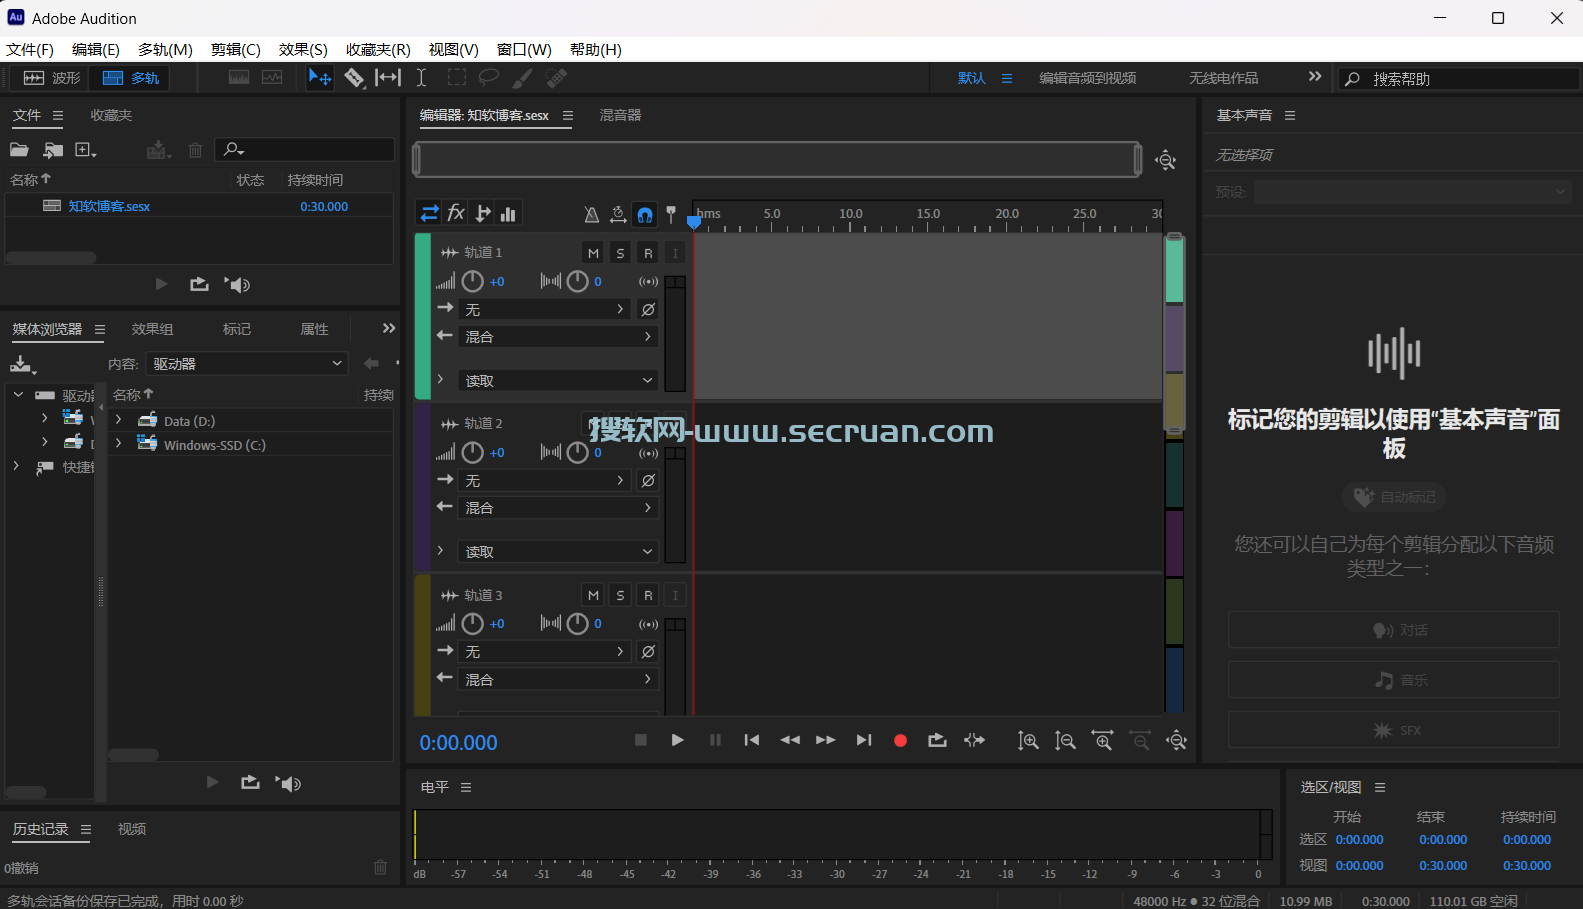Viewport: 1583px width, 909px height.
Task: Click the Fast Forward button
Action: click(825, 740)
